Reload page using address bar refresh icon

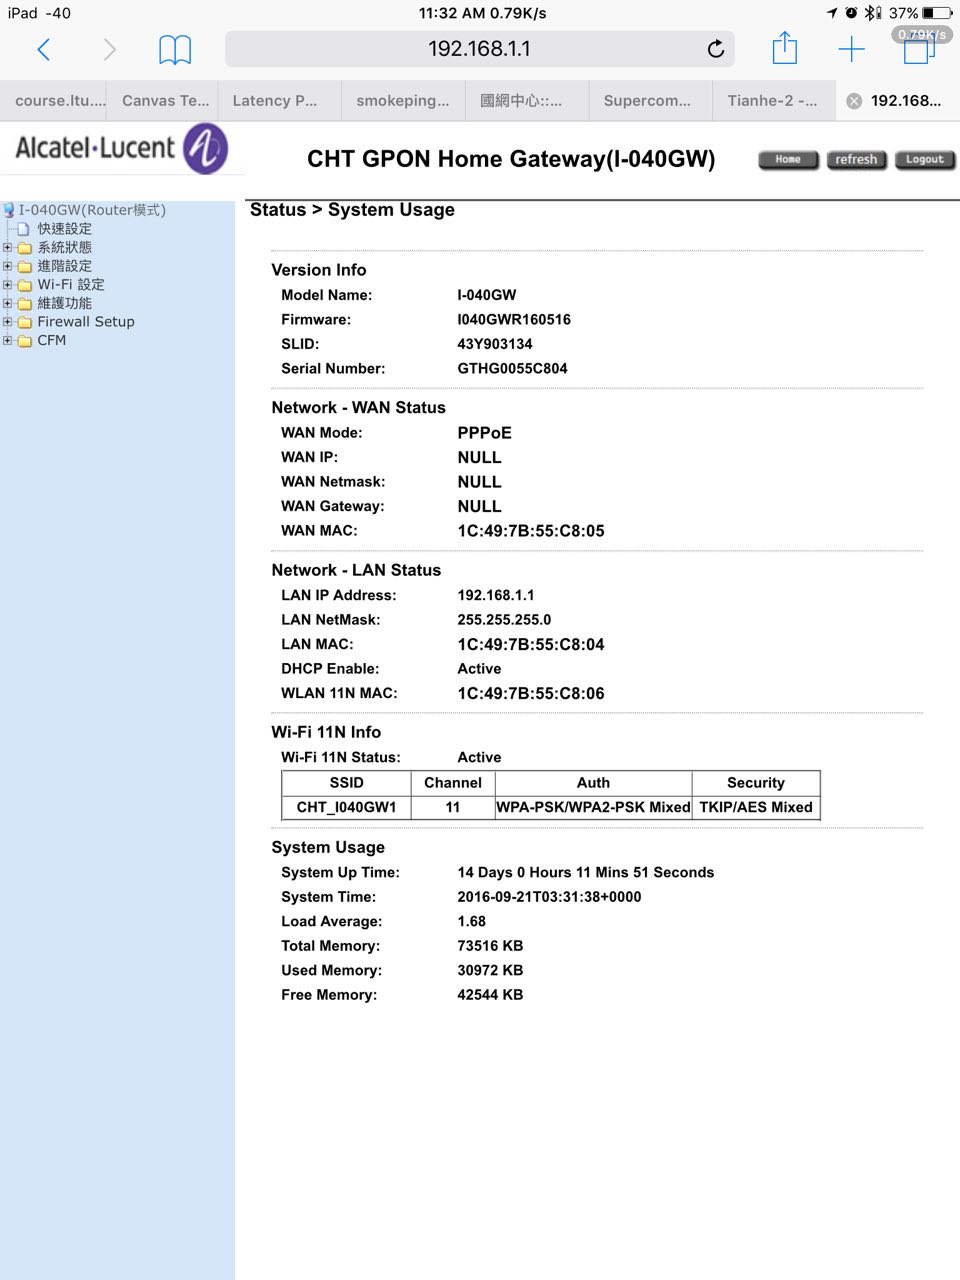tap(715, 49)
